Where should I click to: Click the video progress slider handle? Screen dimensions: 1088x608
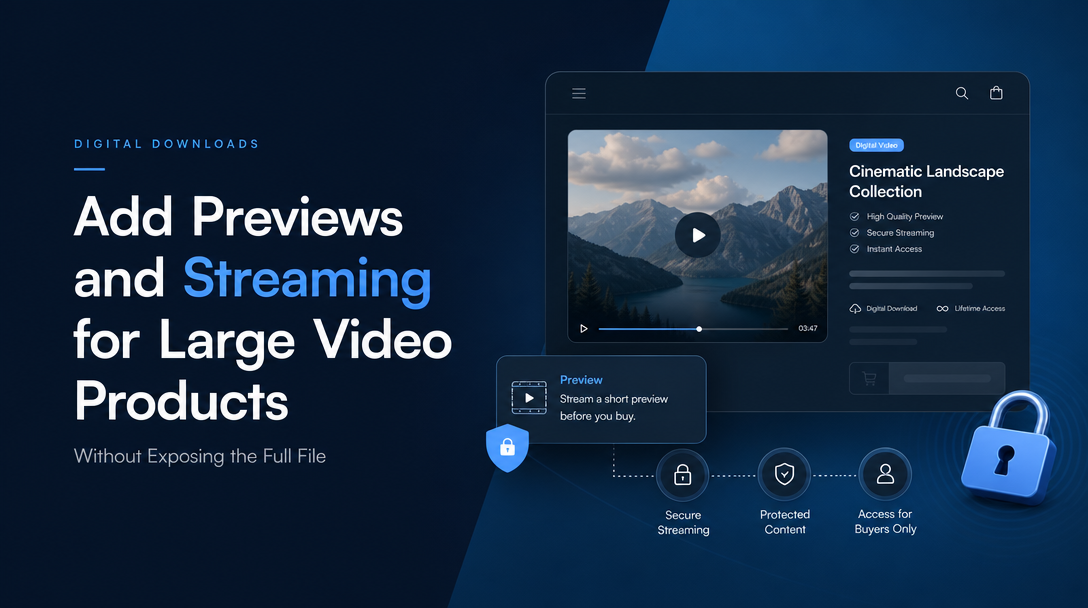click(x=699, y=329)
